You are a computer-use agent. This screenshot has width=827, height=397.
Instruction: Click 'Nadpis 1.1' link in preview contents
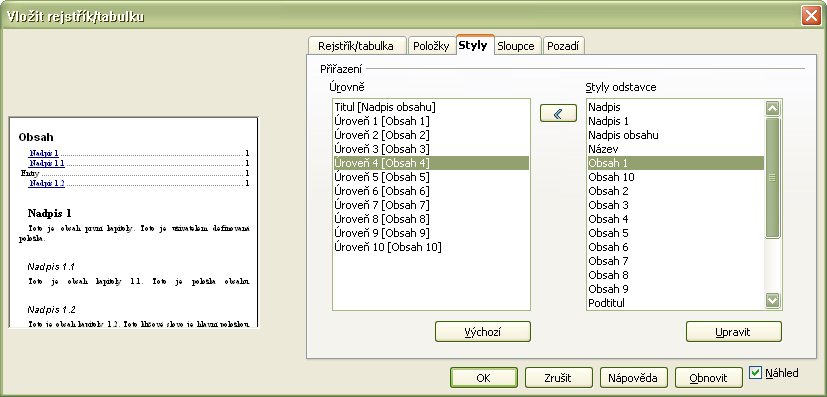coord(47,163)
